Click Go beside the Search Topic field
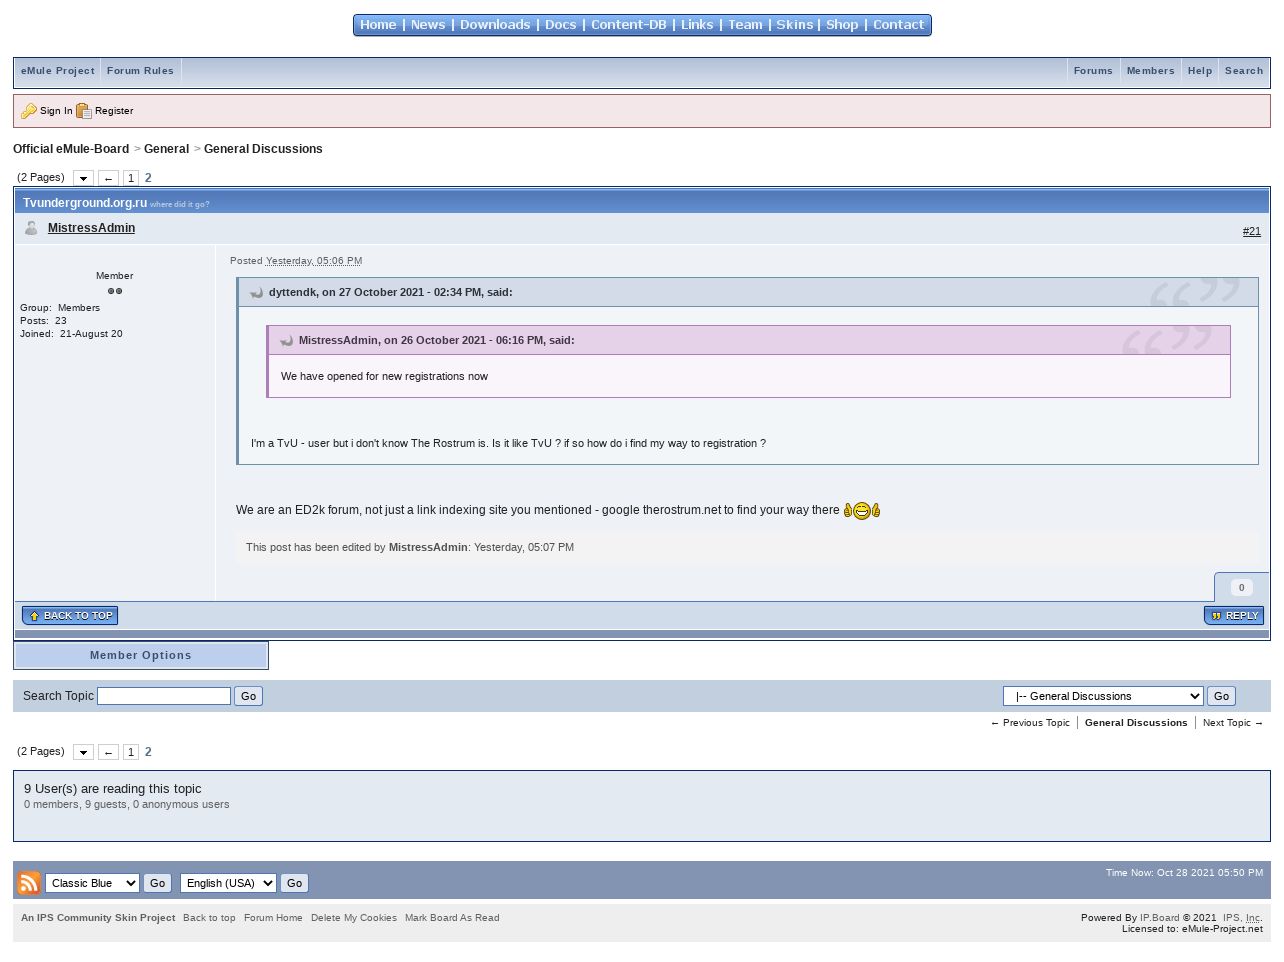This screenshot has height=962, width=1284. [248, 696]
